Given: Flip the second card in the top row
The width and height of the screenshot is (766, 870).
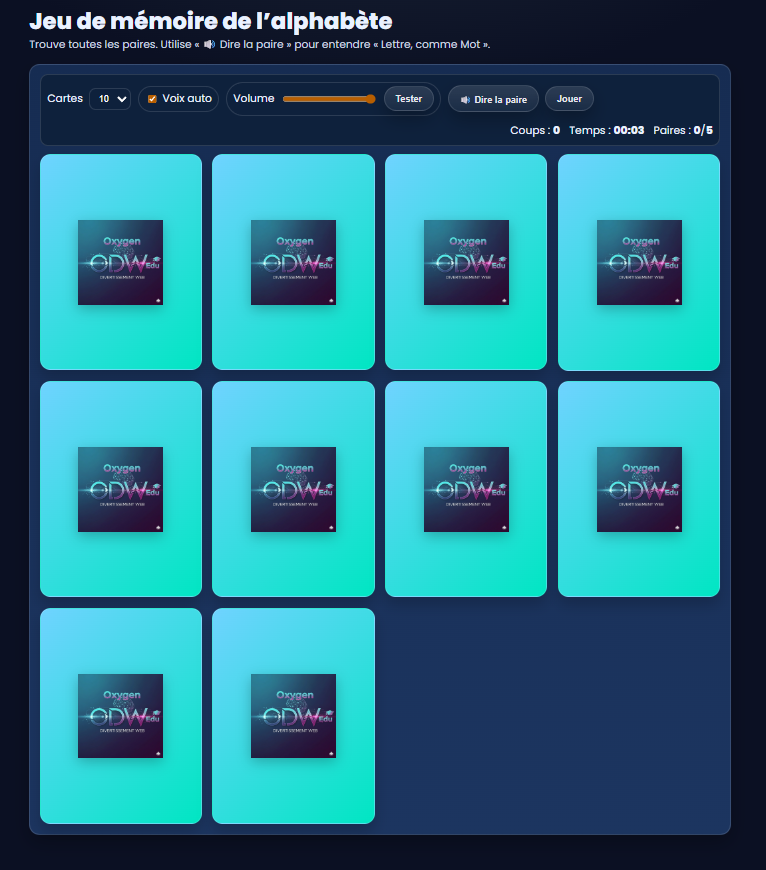Looking at the screenshot, I should point(293,262).
